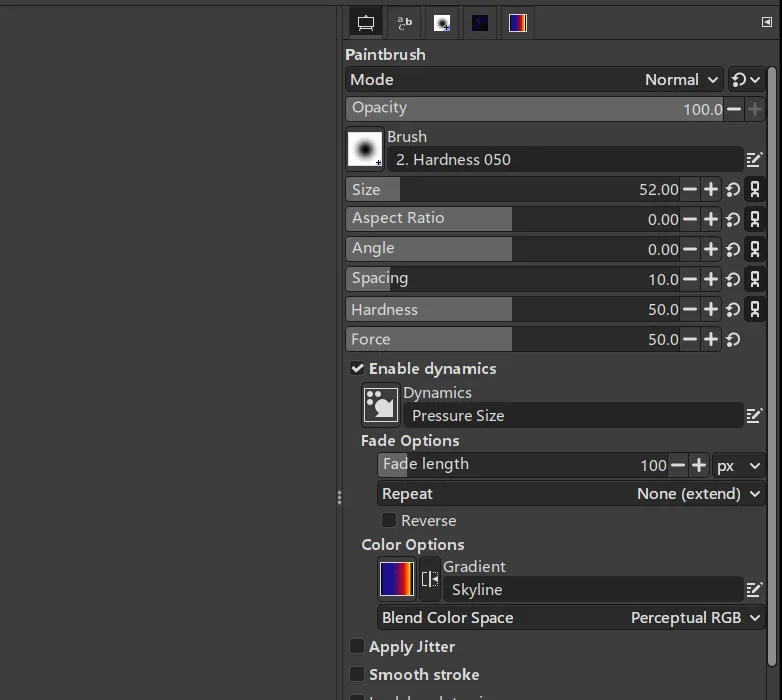Click the dock resize handle dots
The height and width of the screenshot is (700, 782).
pos(340,497)
